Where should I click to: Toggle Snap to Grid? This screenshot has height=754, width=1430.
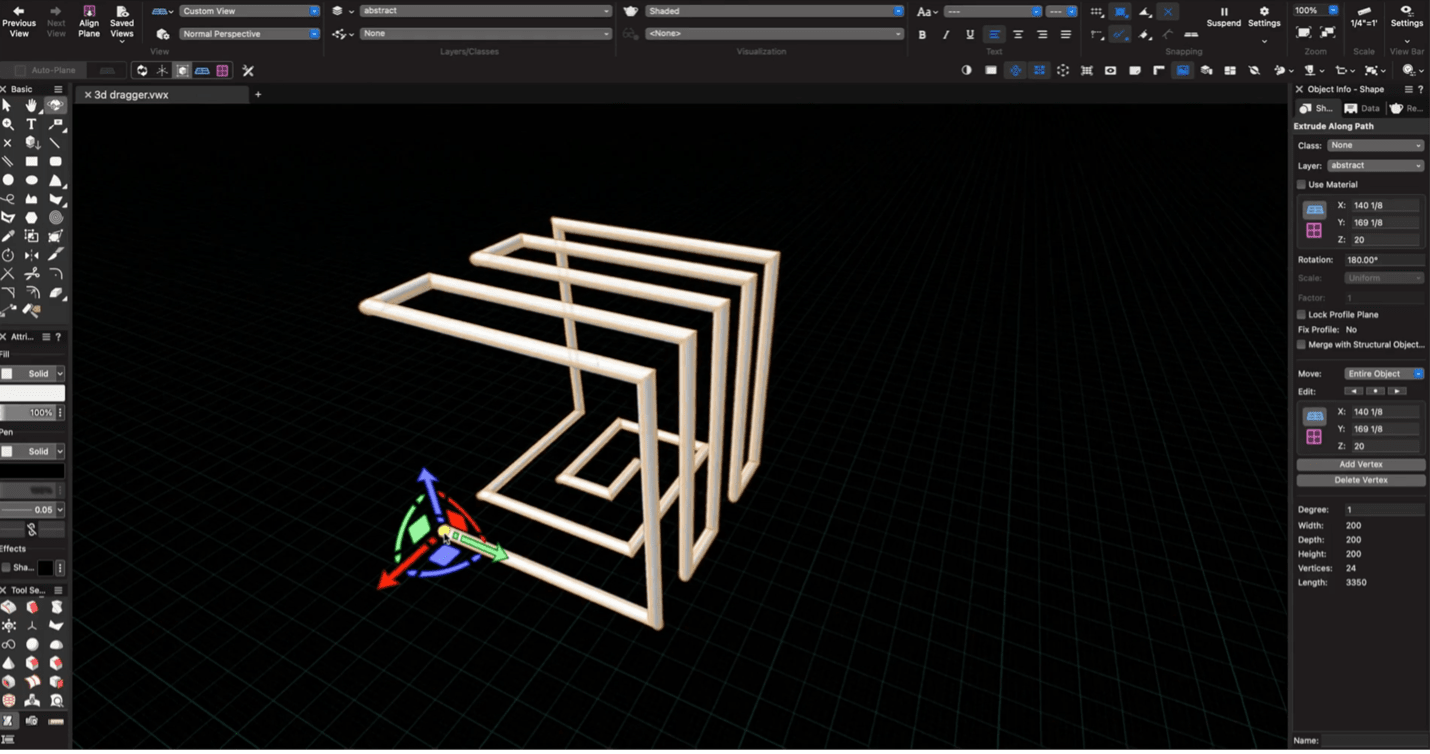click(x=1097, y=12)
